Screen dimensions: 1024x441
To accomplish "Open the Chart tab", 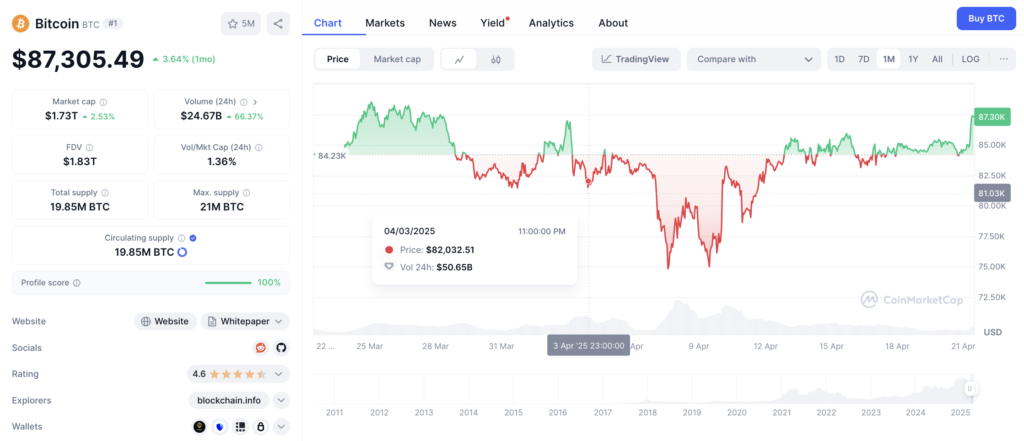I will 328,23.
